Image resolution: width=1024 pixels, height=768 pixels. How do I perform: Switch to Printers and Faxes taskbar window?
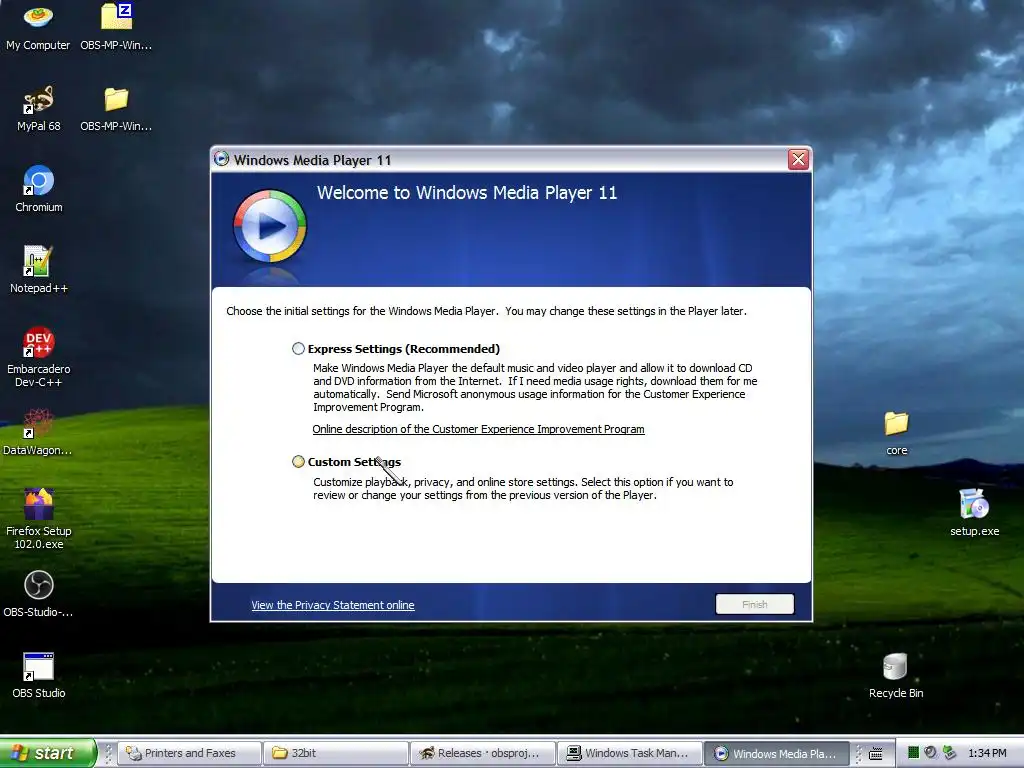189,753
